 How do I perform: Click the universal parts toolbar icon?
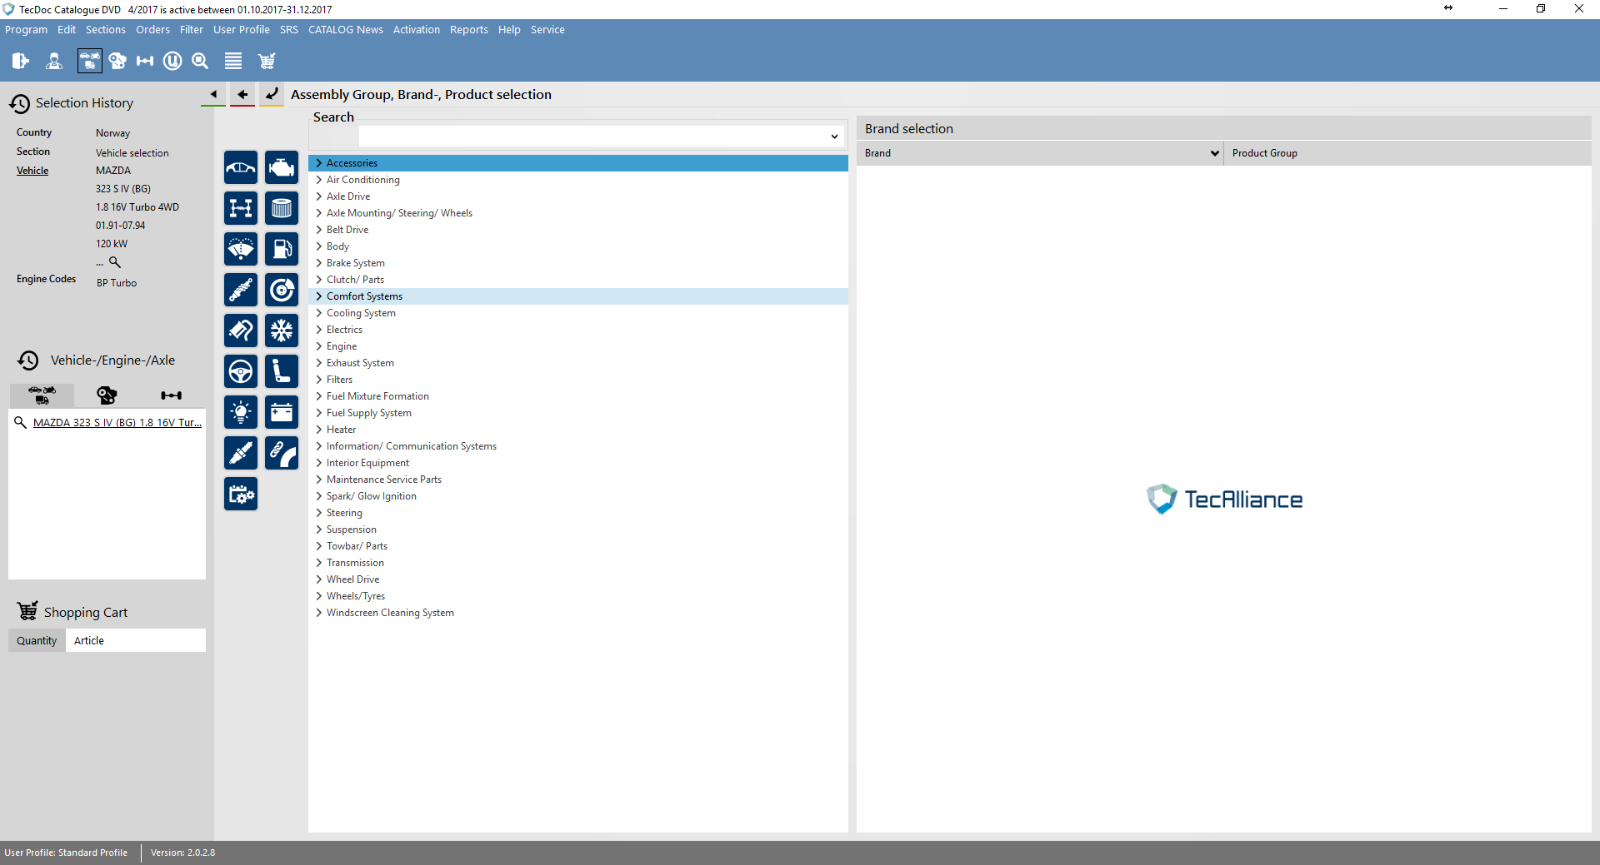(173, 61)
